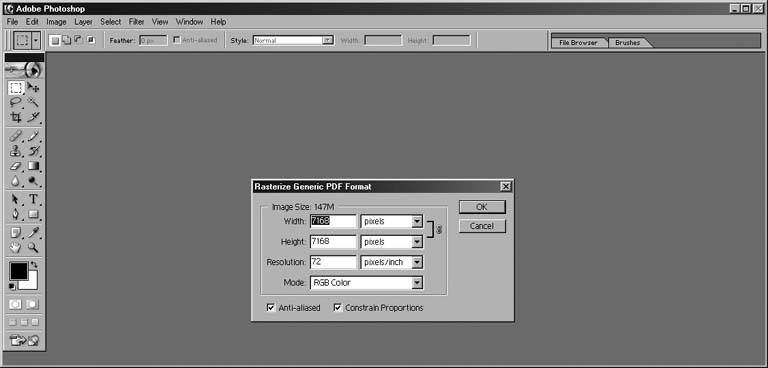Select the Notes tool

pyautogui.click(x=16, y=232)
